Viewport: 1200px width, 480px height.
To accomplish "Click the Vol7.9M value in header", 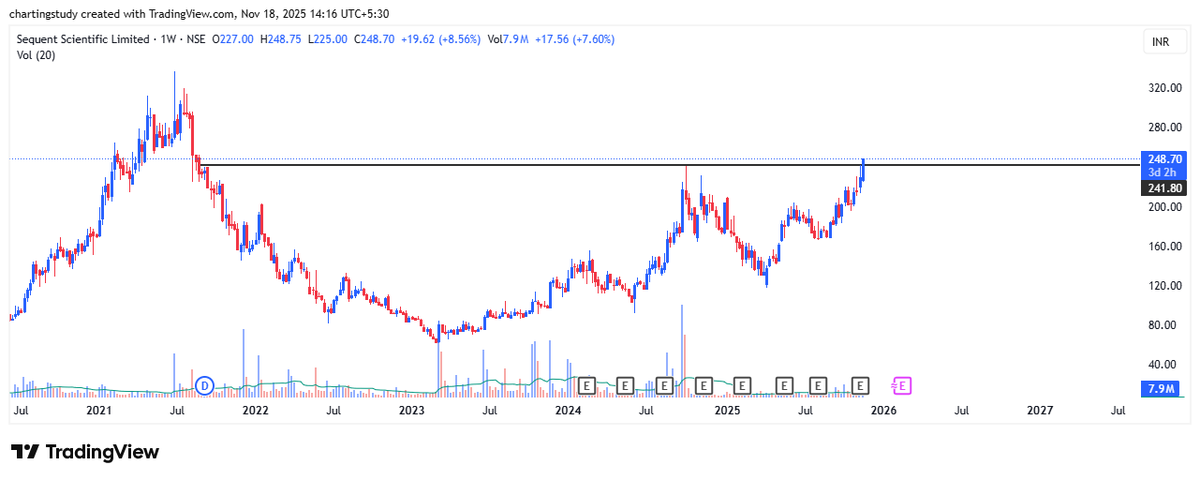I will pos(508,40).
